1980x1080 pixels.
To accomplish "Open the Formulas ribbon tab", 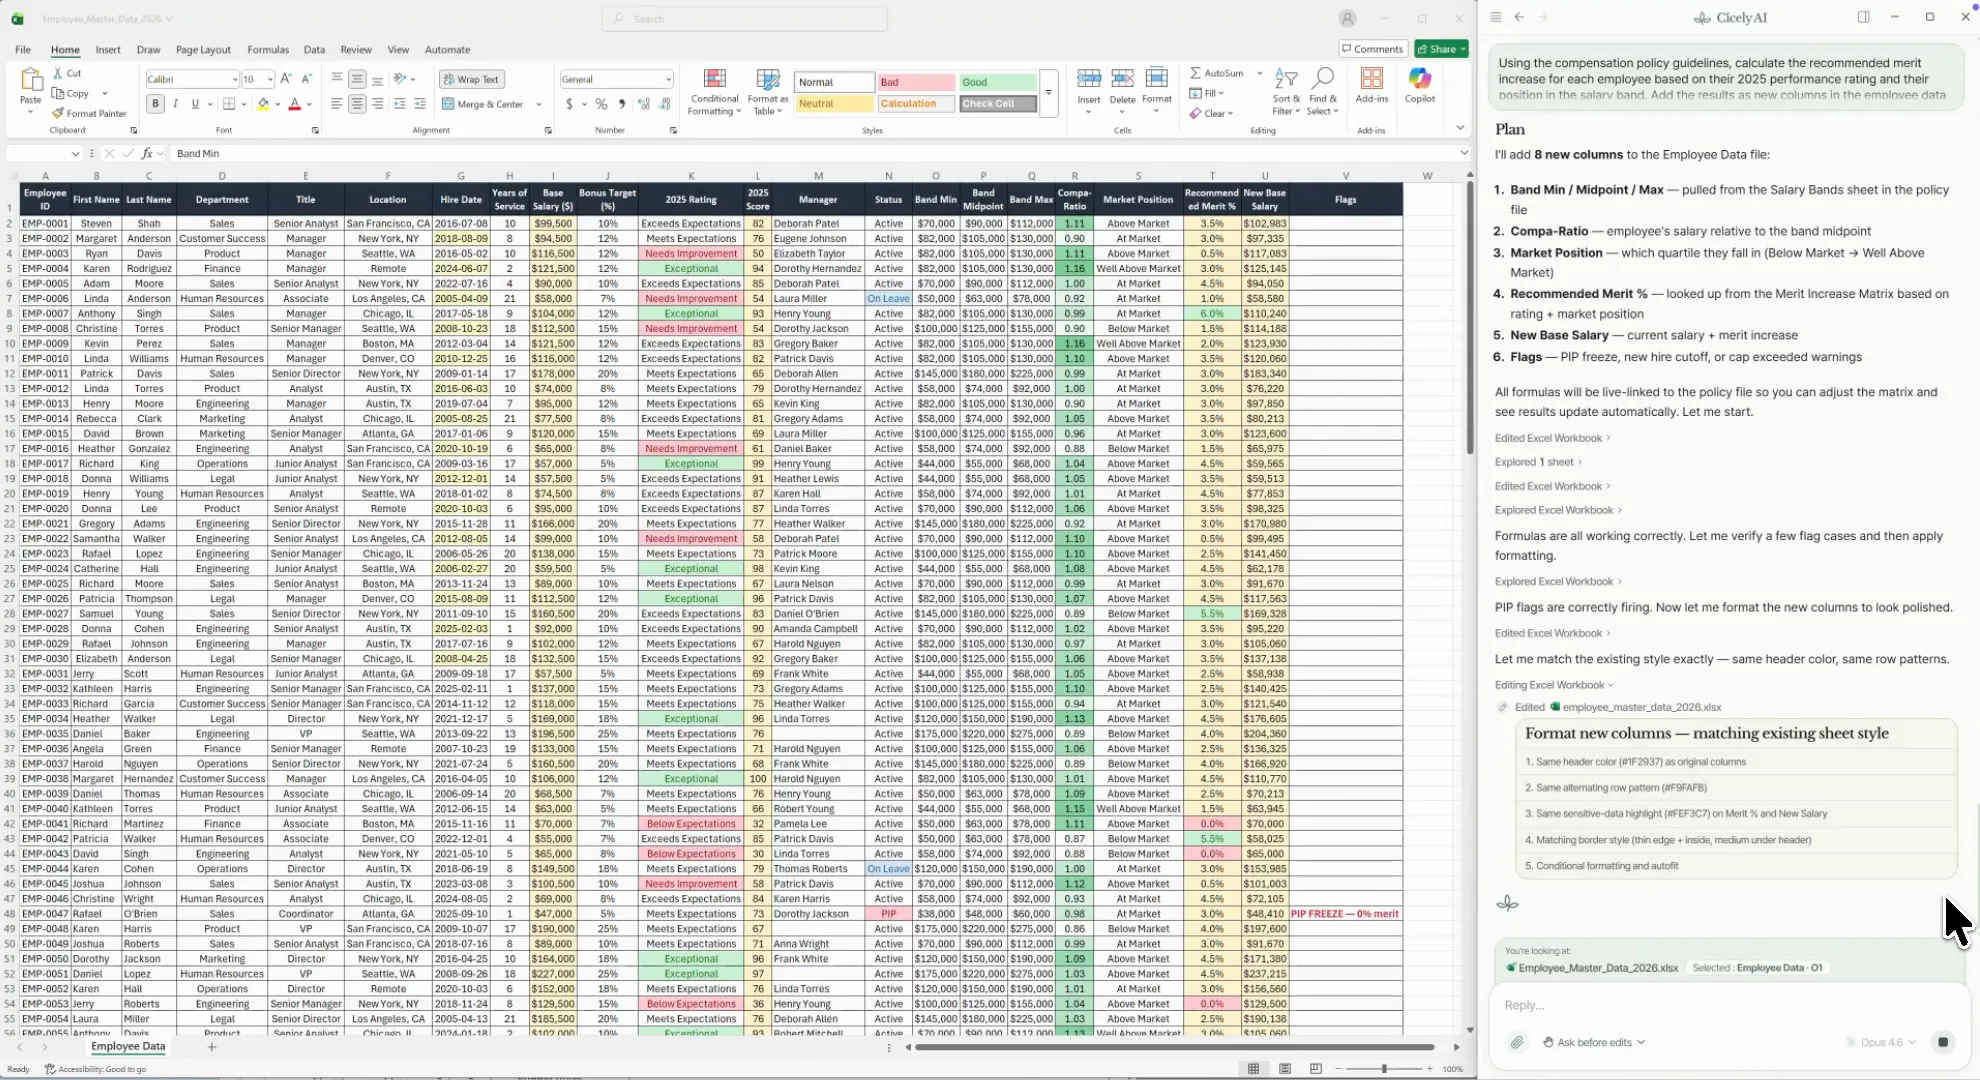I will coord(267,49).
